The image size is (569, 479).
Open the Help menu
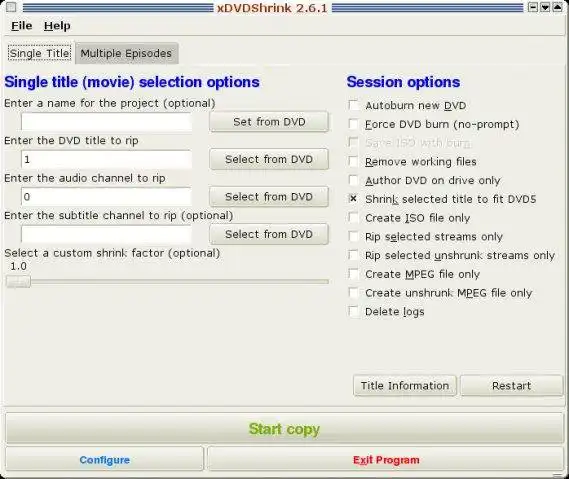(x=57, y=26)
